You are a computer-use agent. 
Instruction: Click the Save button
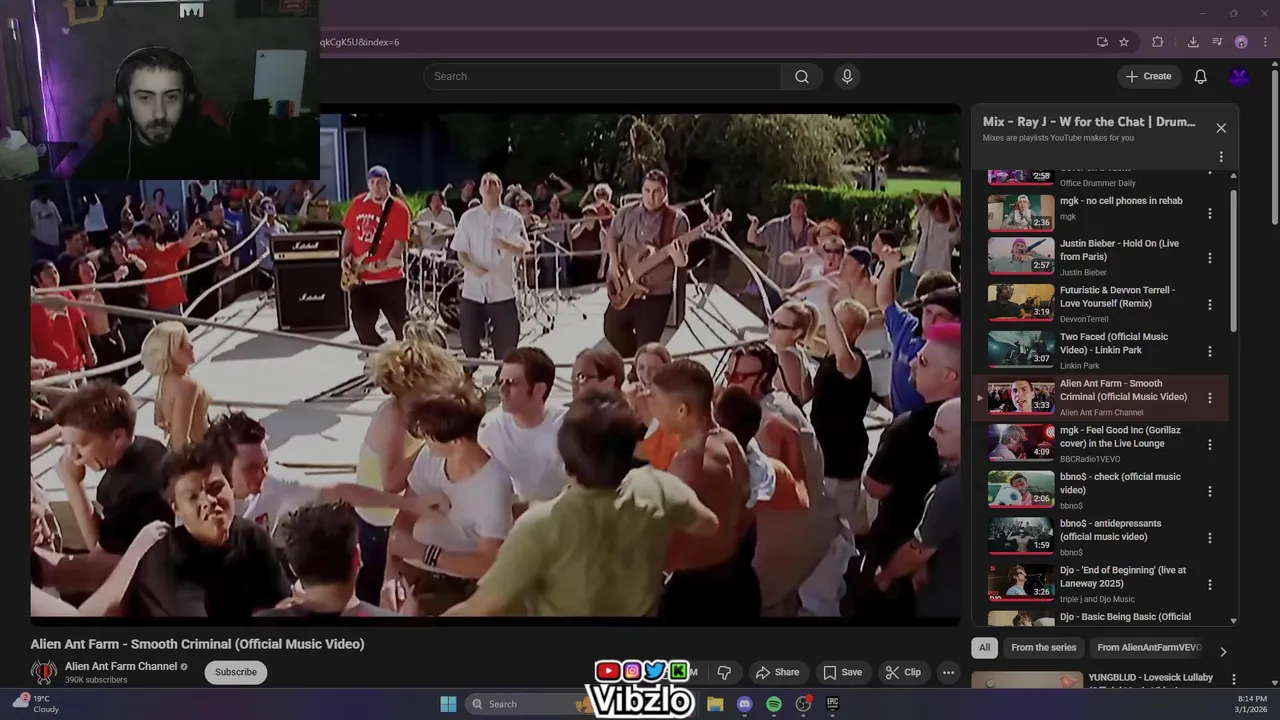tap(842, 672)
